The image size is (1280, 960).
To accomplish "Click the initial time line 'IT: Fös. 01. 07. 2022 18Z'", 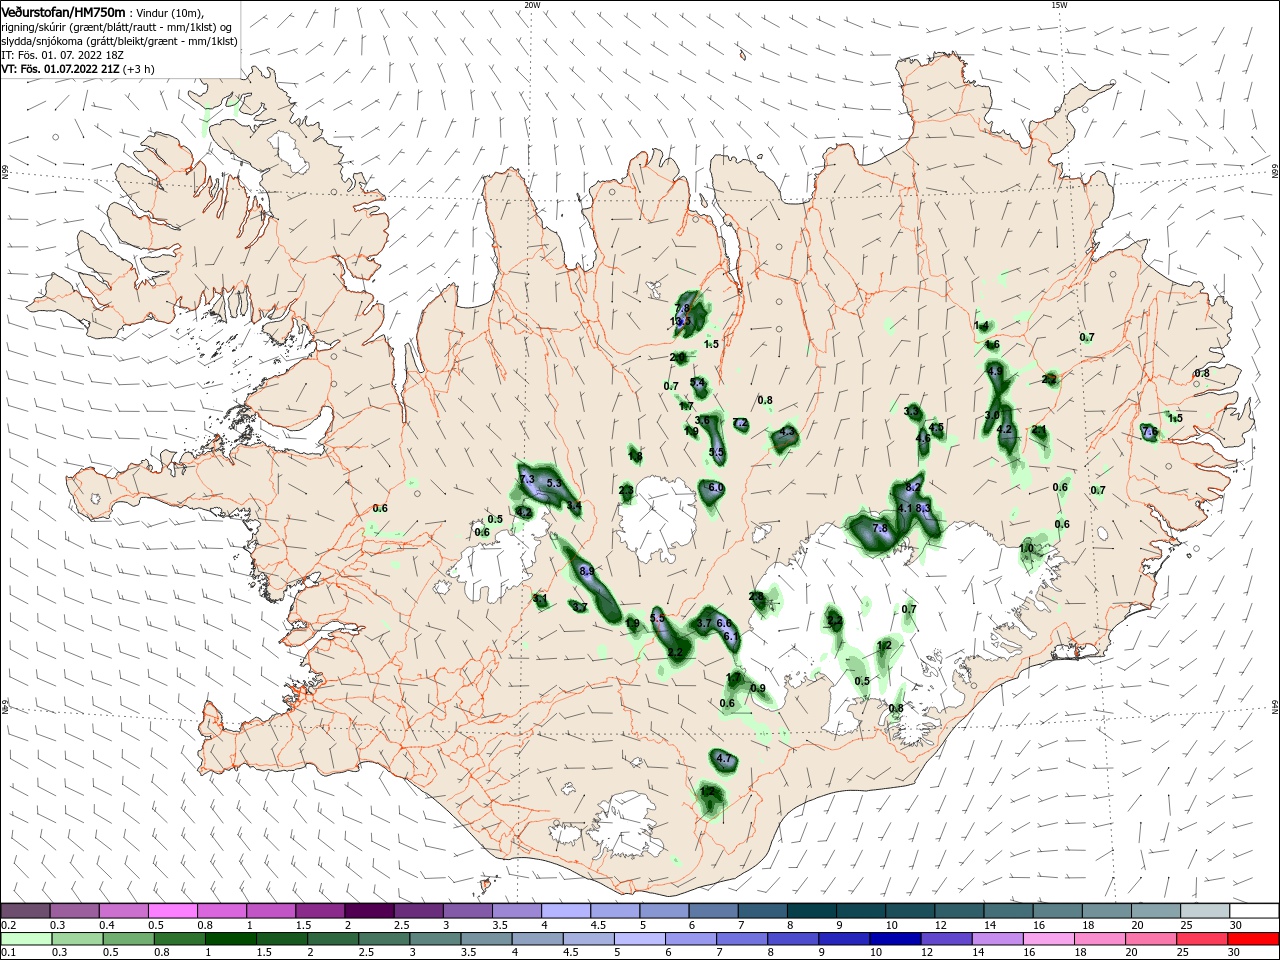I will (62, 55).
